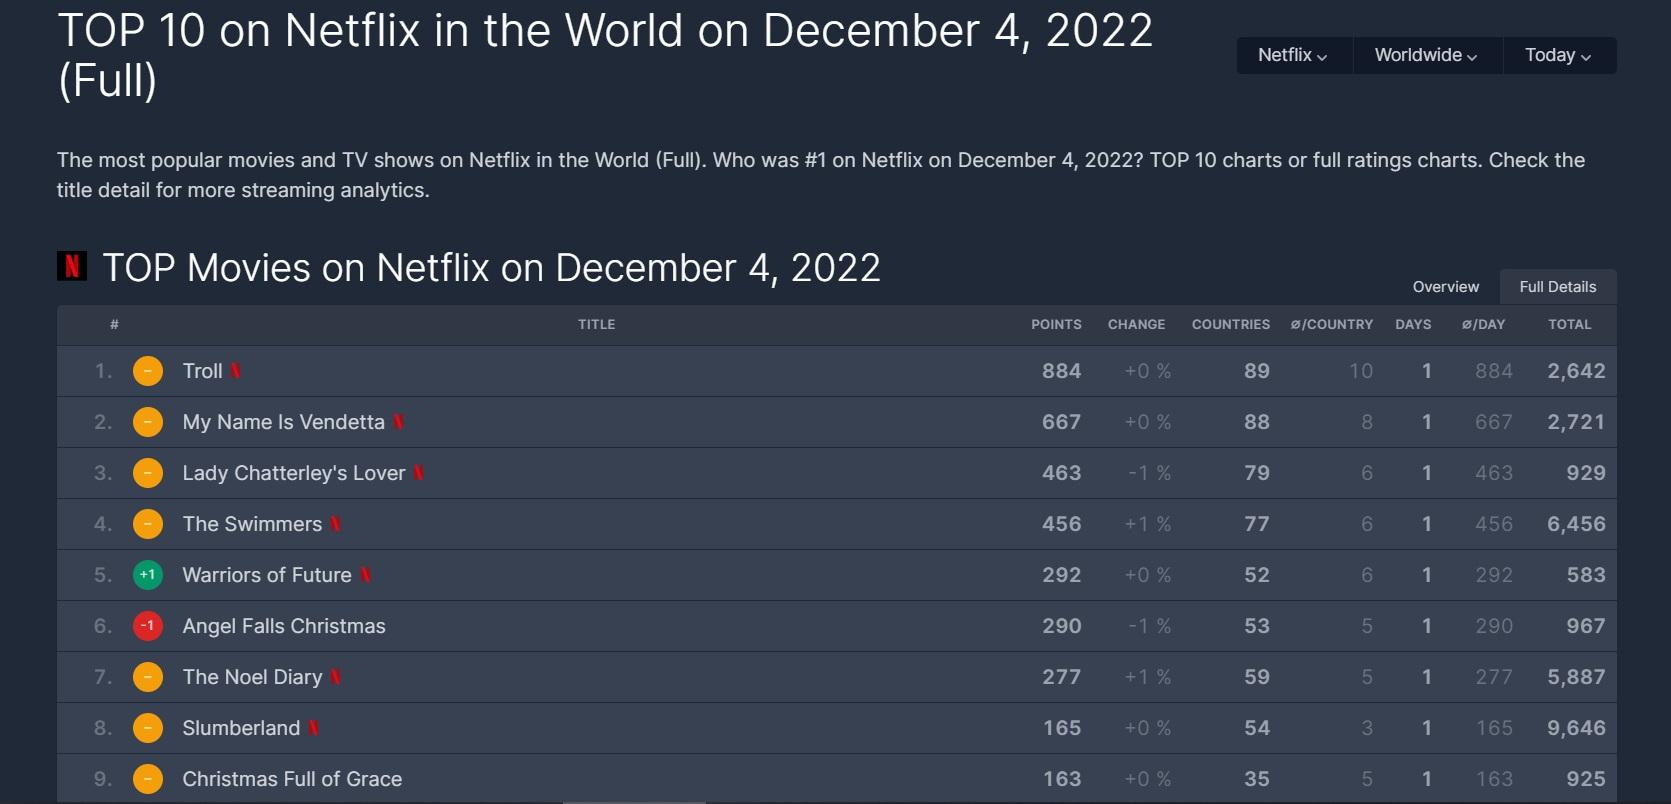The width and height of the screenshot is (1671, 804).
Task: Open the Today date dropdown
Action: point(1558,55)
